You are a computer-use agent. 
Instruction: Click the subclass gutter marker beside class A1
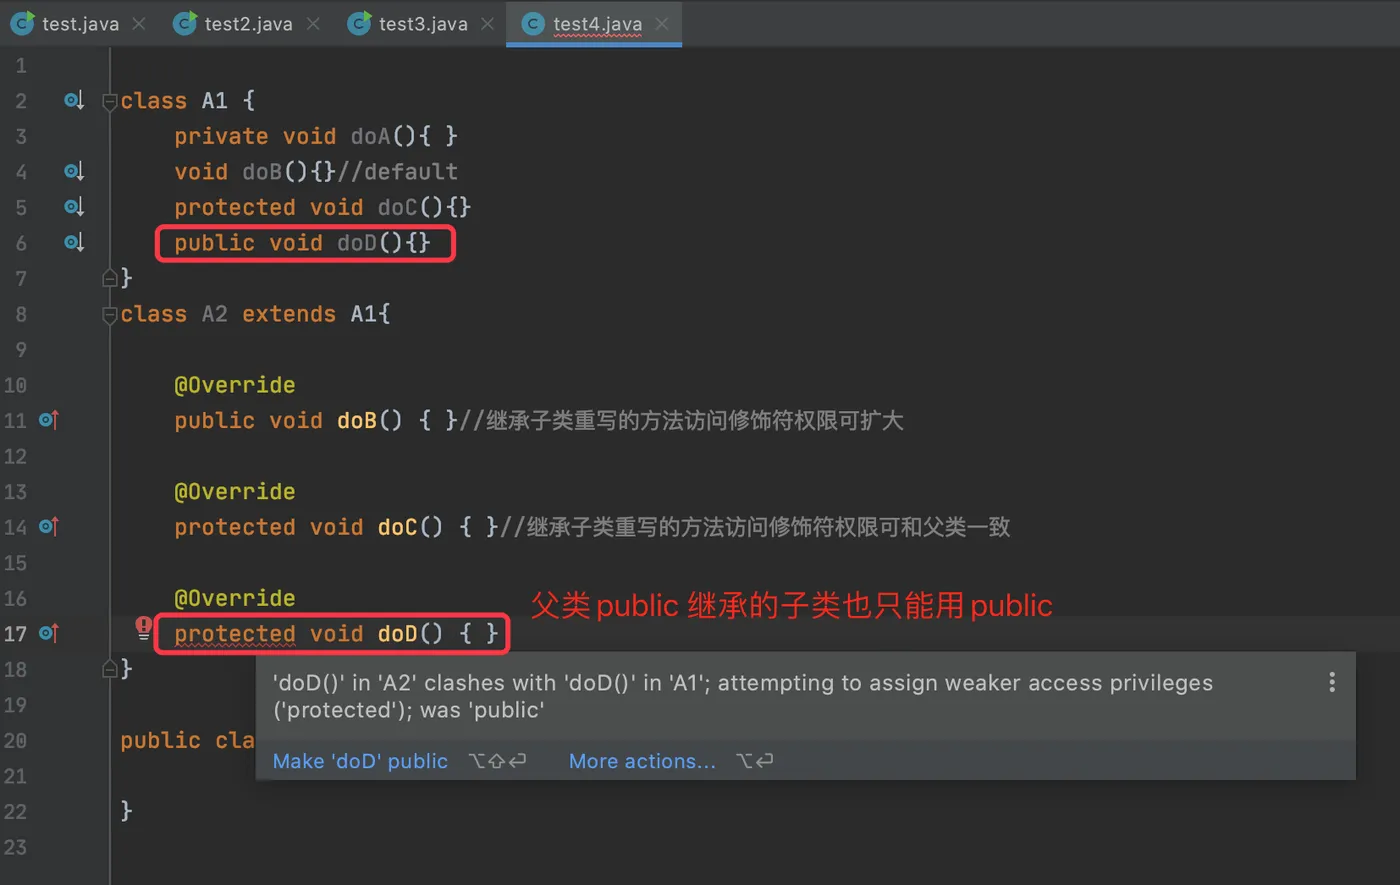[x=74, y=100]
